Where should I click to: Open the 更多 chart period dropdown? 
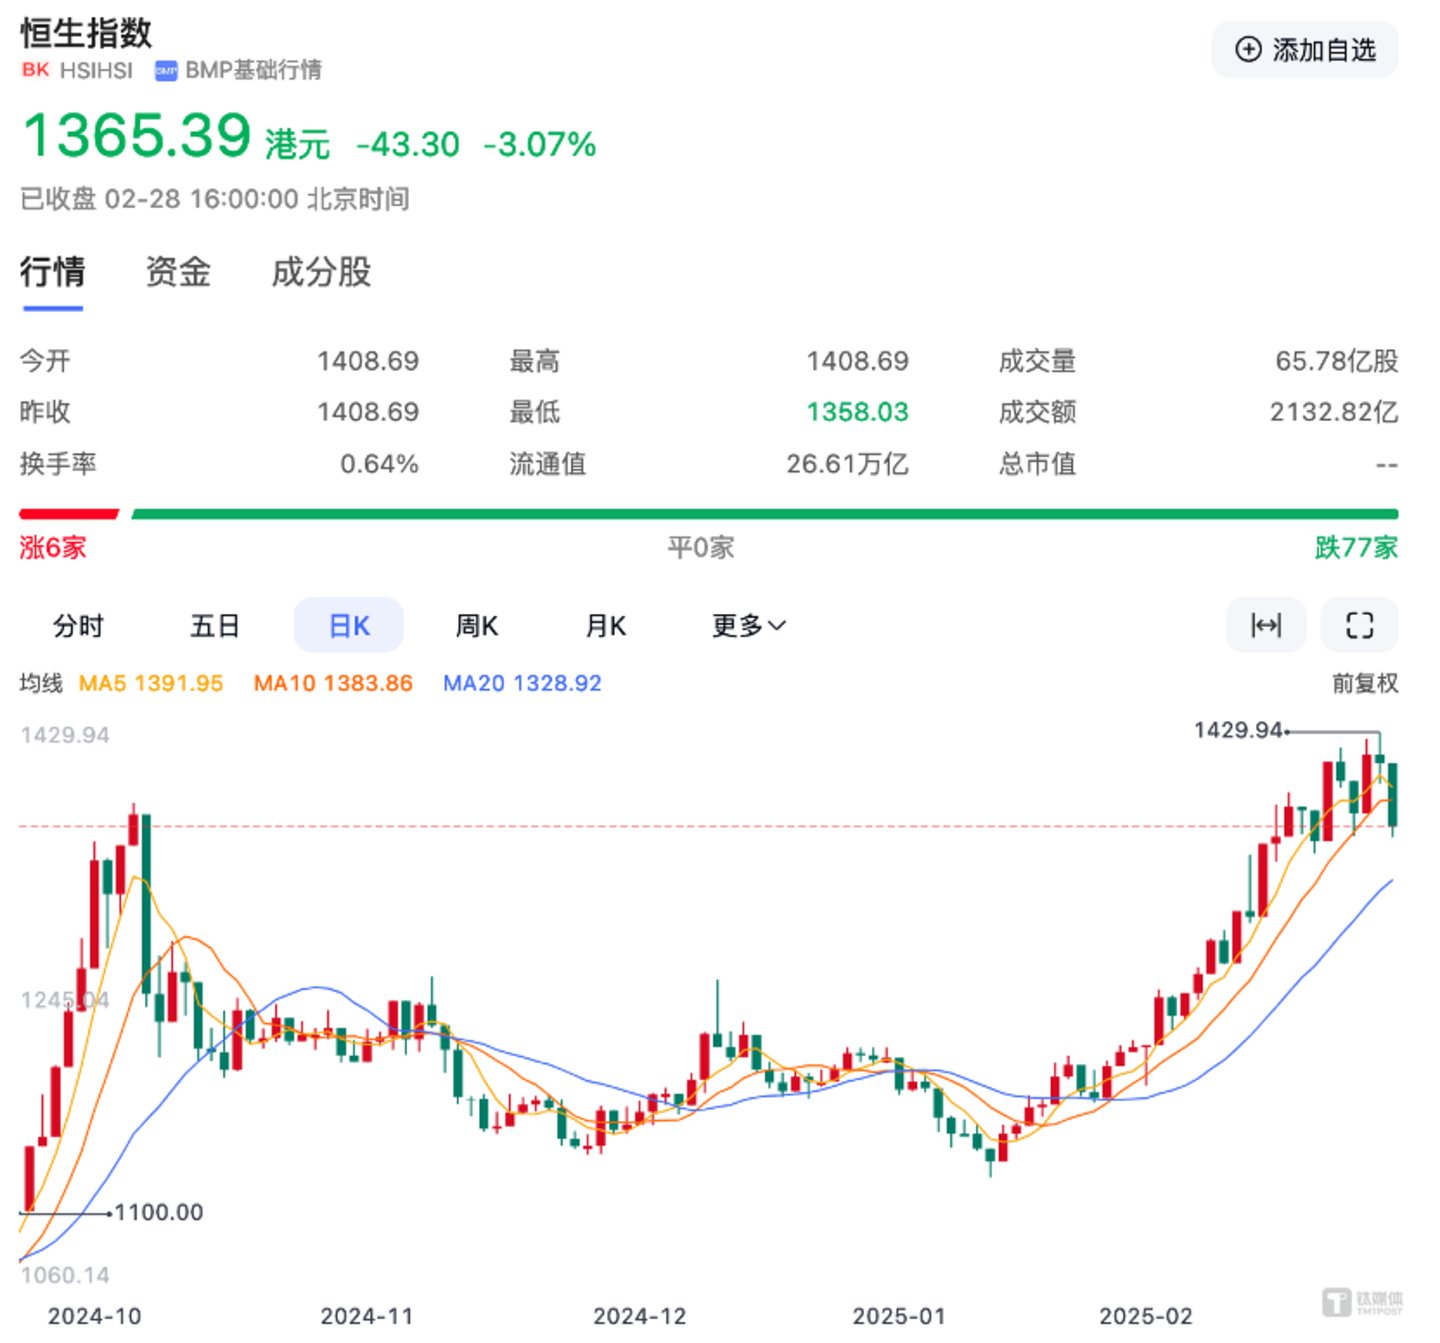point(748,626)
